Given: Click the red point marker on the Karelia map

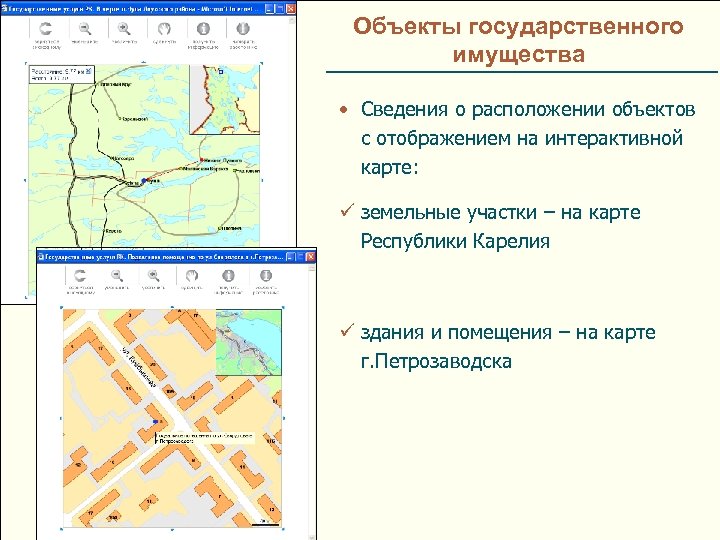Looking at the screenshot, I should 202,160.
